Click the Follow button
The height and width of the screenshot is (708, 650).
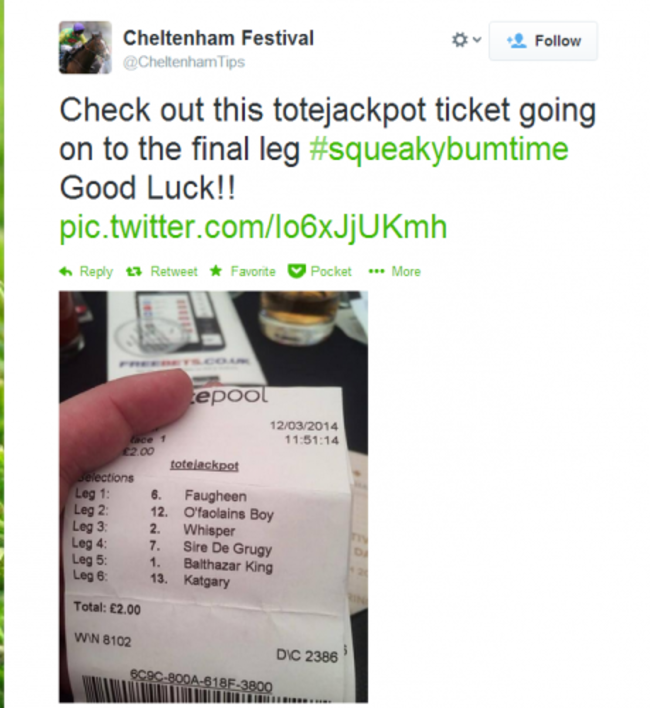click(543, 41)
